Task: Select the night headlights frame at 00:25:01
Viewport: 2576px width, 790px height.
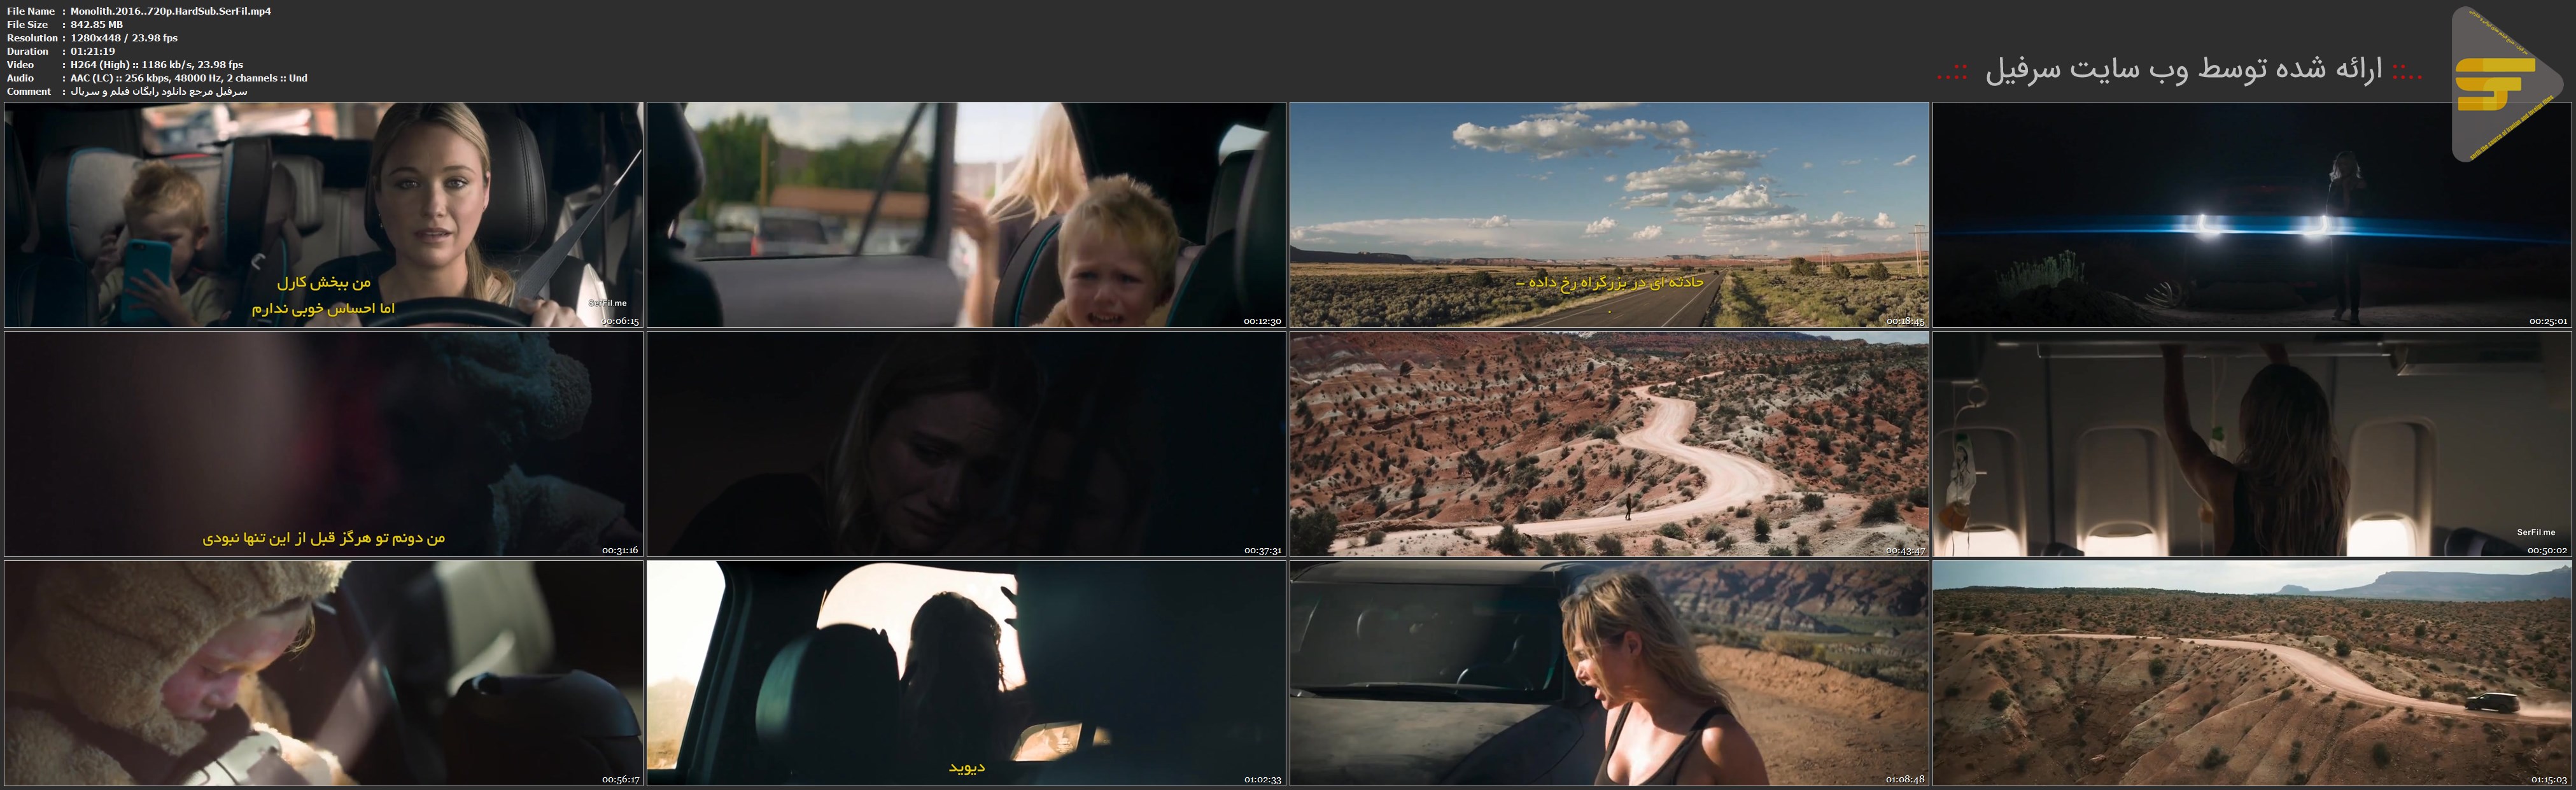Action: click(2252, 215)
